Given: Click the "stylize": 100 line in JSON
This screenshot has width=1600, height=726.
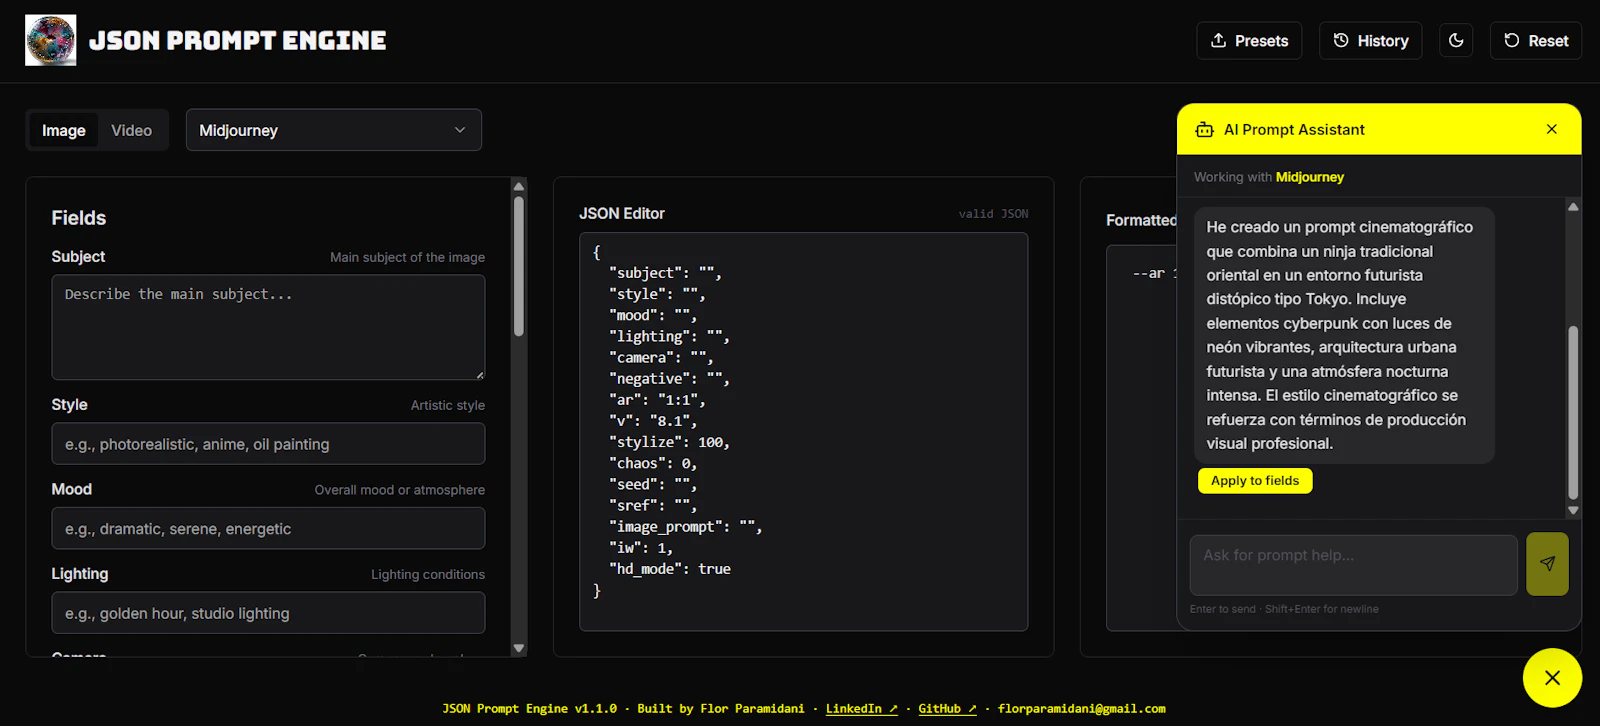Looking at the screenshot, I should click(x=669, y=442).
